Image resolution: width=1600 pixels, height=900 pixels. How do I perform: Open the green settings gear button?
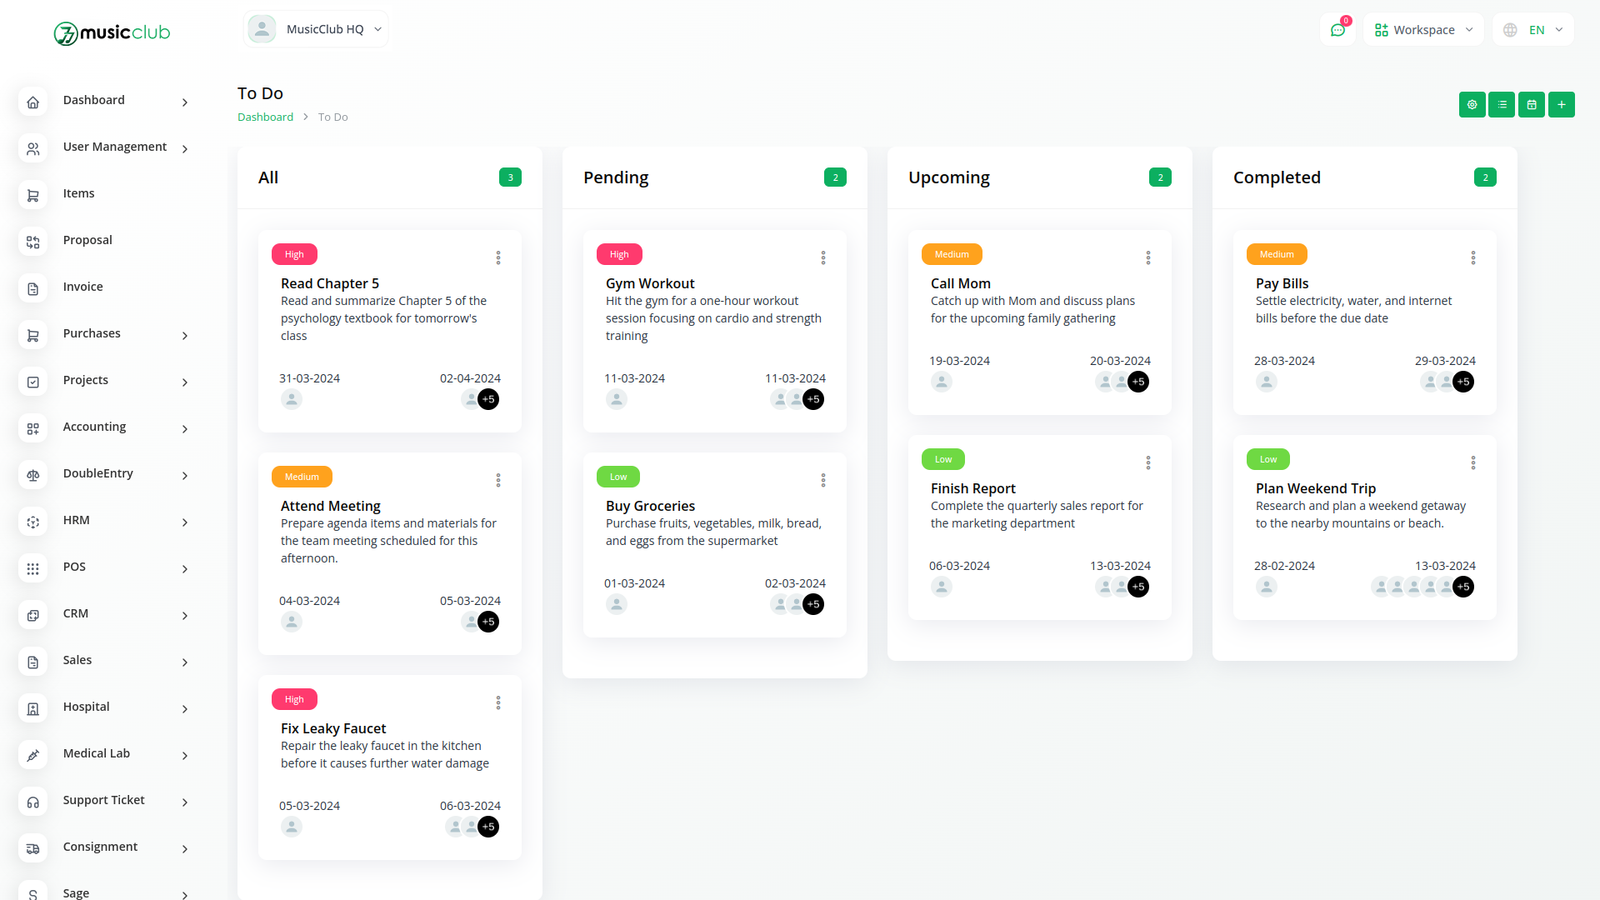(x=1472, y=104)
